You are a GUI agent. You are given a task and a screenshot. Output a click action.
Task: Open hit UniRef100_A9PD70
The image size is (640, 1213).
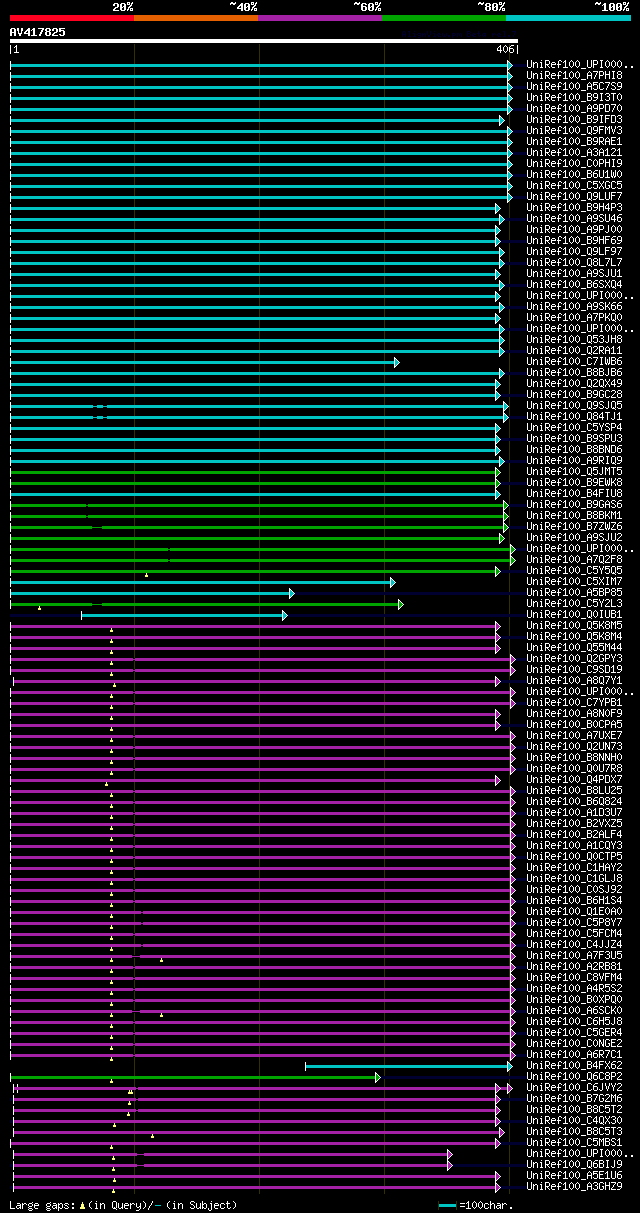point(575,108)
